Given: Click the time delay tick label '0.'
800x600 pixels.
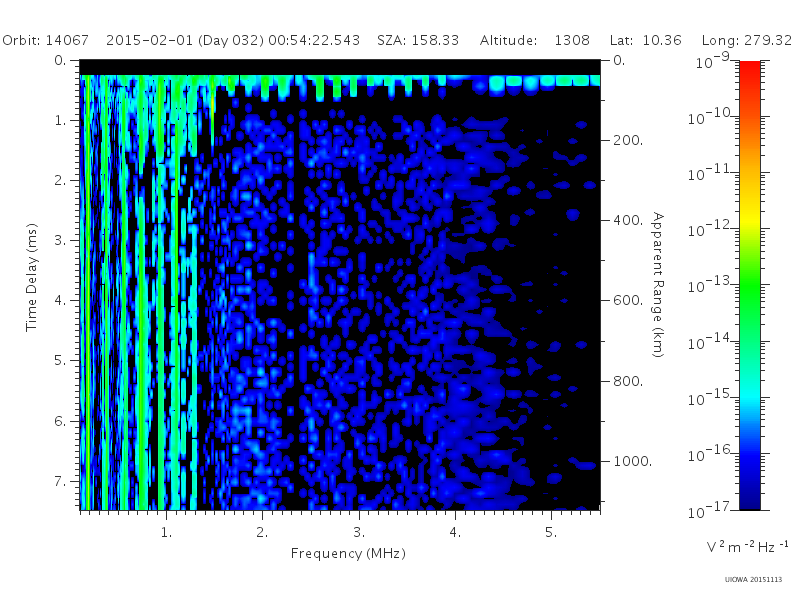Looking at the screenshot, I should tap(61, 61).
